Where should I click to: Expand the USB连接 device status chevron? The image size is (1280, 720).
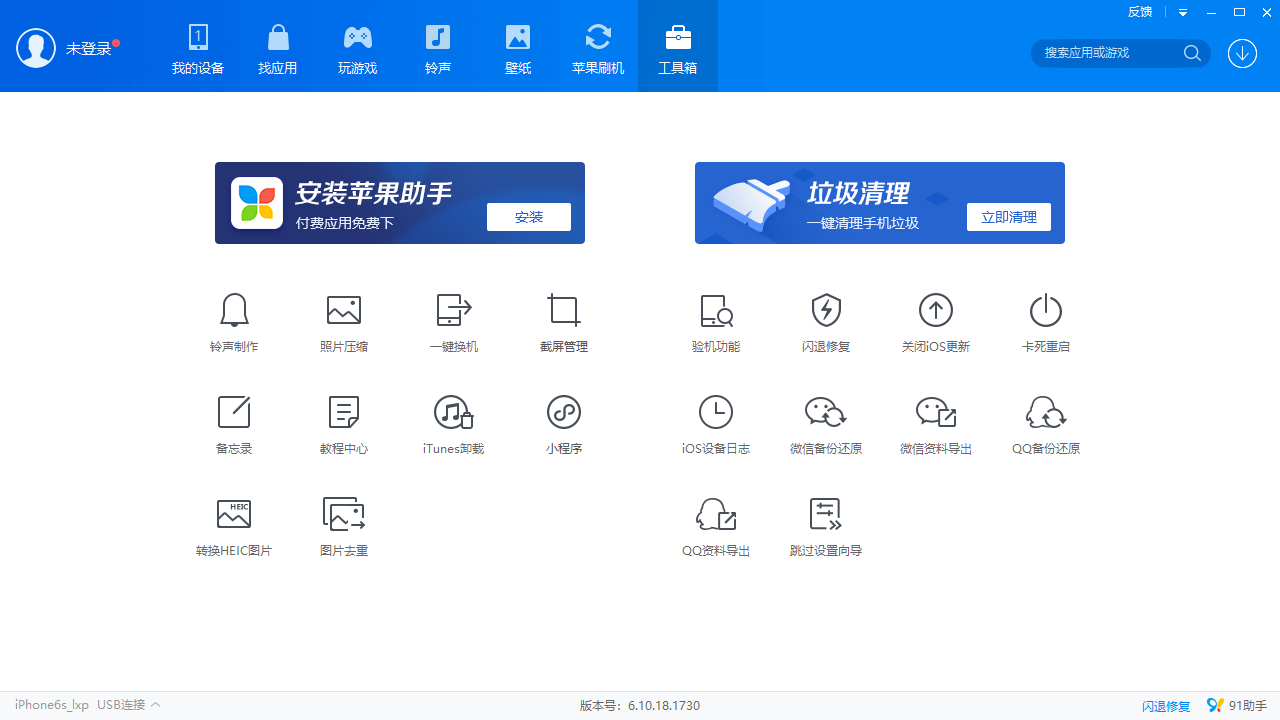pos(156,705)
